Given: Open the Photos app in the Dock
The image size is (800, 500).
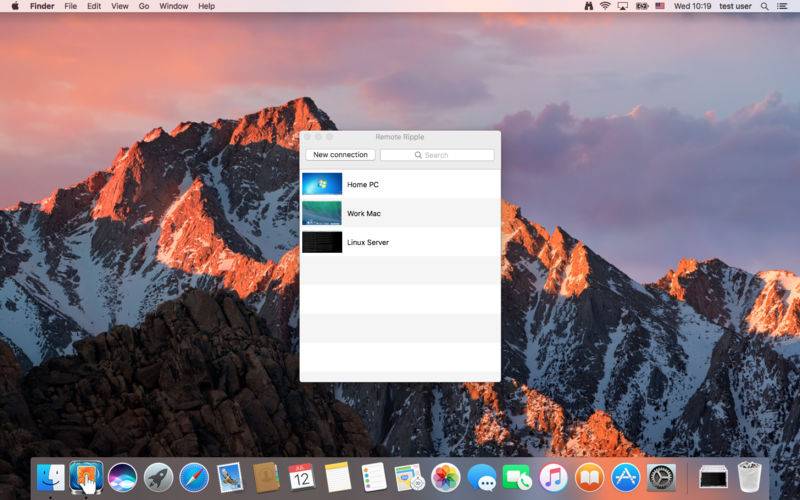Looking at the screenshot, I should (x=445, y=477).
